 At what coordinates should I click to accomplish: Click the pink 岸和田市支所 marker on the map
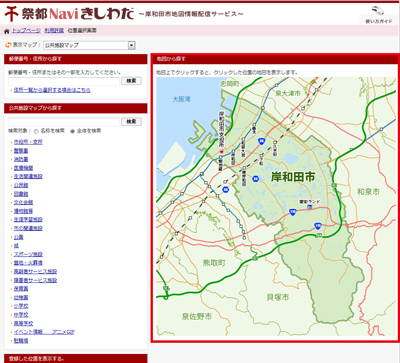coord(221,151)
